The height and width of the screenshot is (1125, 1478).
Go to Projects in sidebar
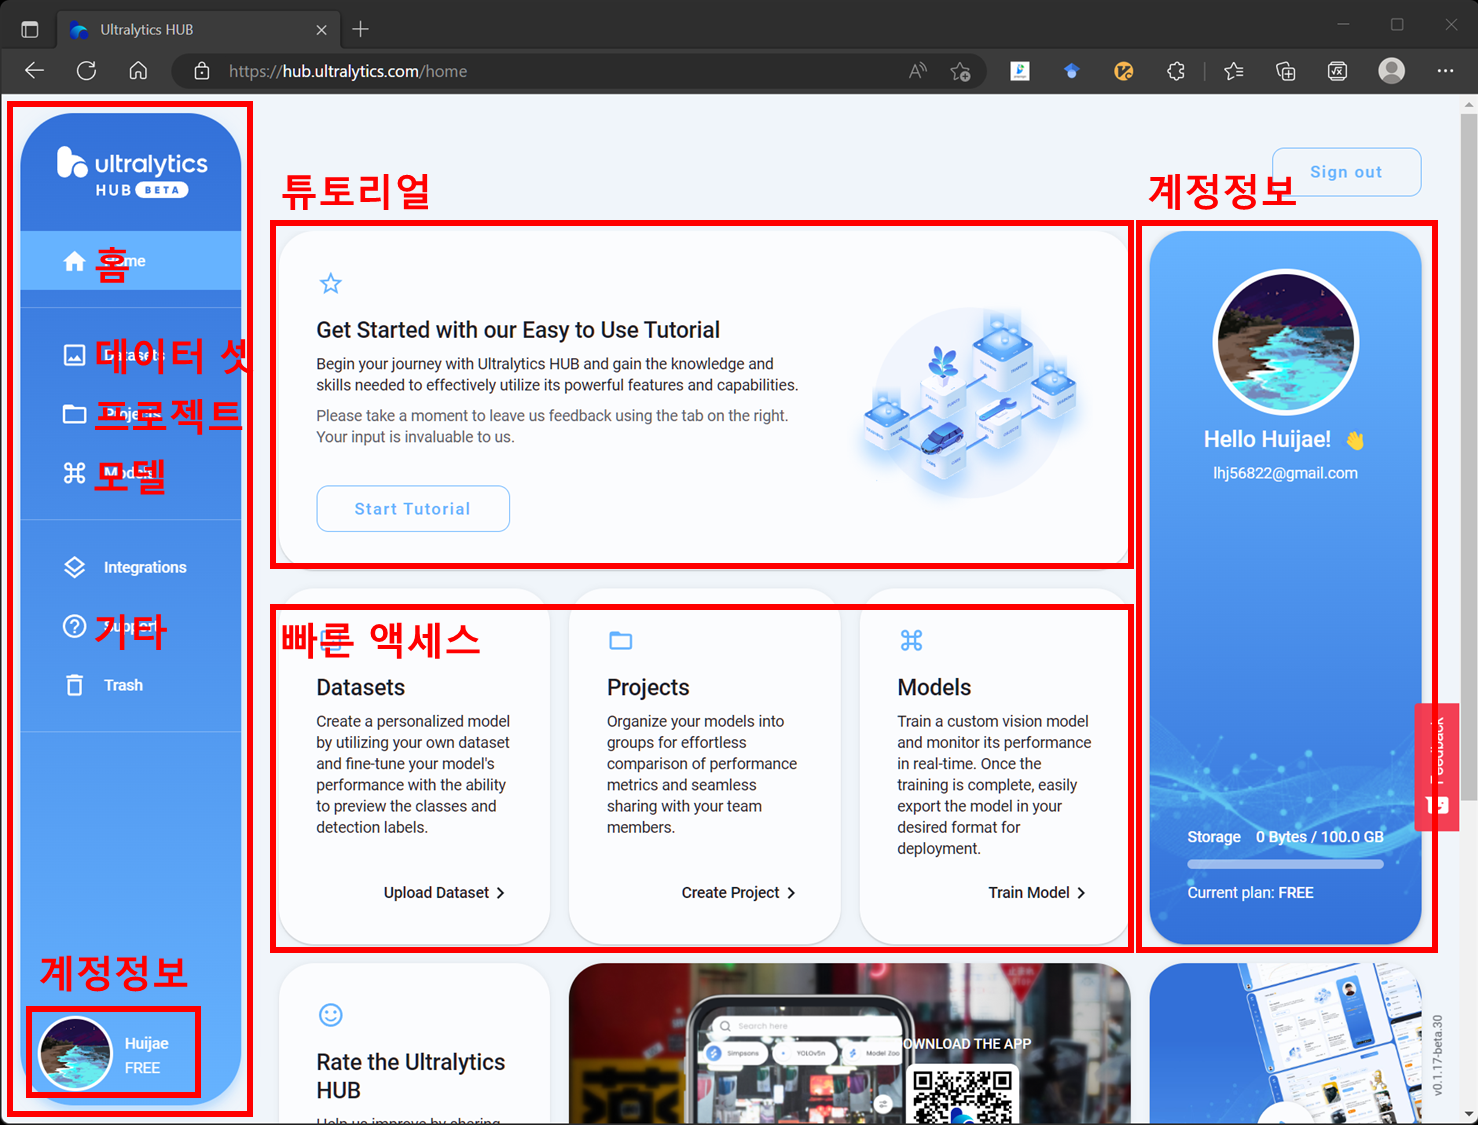tap(130, 414)
